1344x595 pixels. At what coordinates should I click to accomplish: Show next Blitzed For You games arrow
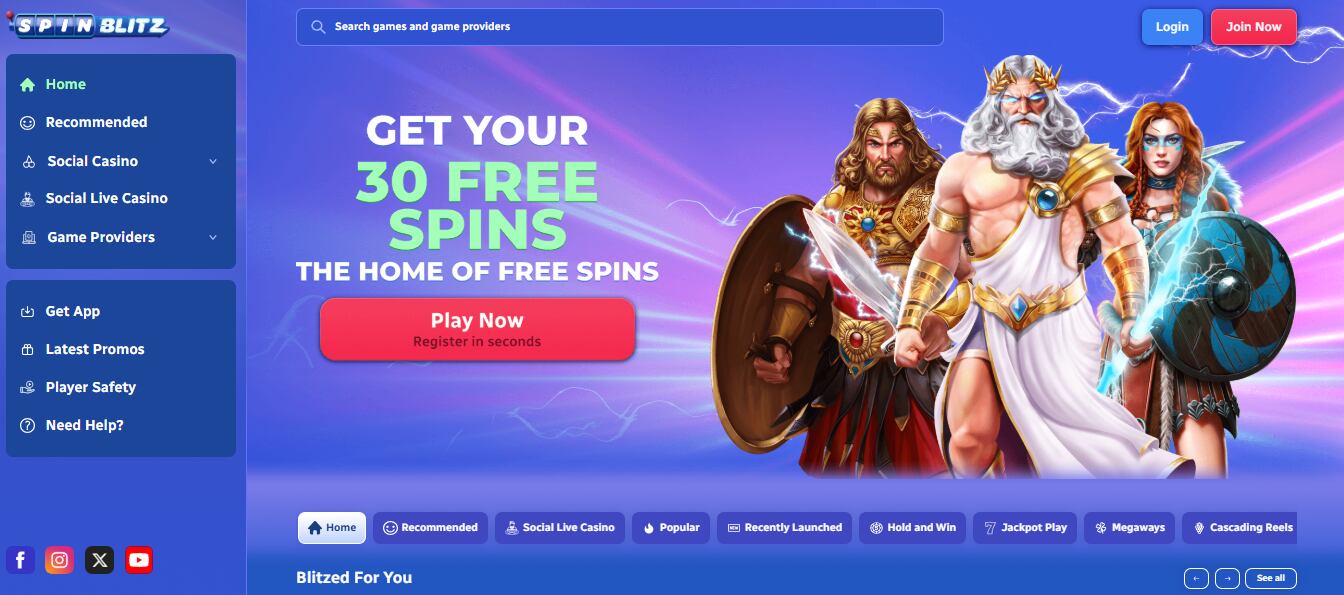click(x=1228, y=578)
